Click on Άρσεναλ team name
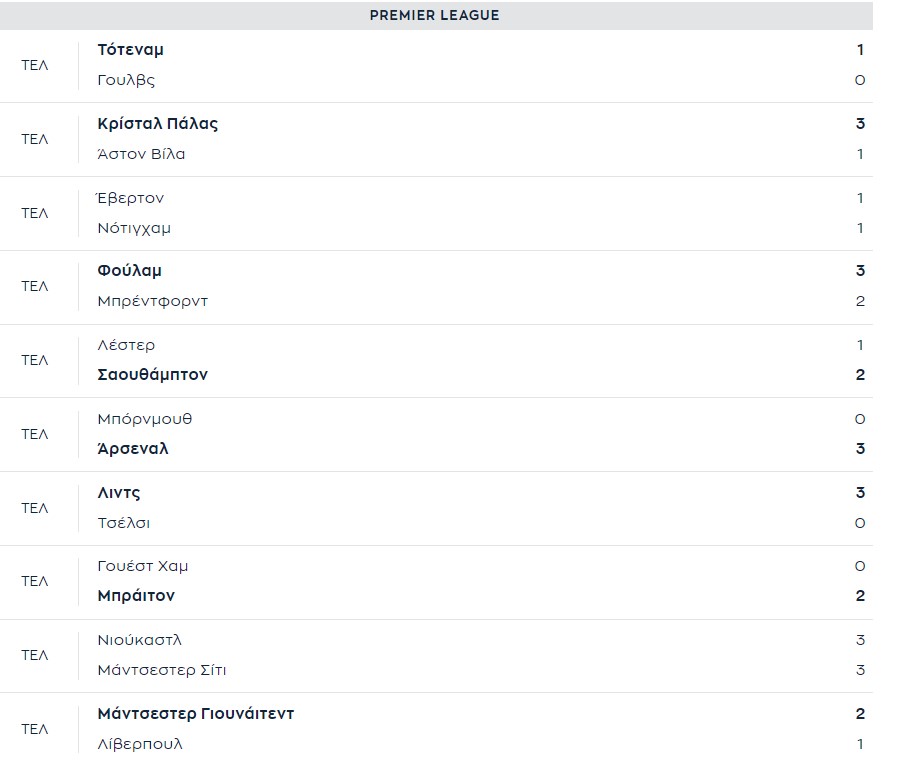Image resolution: width=900 pixels, height=766 pixels. [133, 449]
